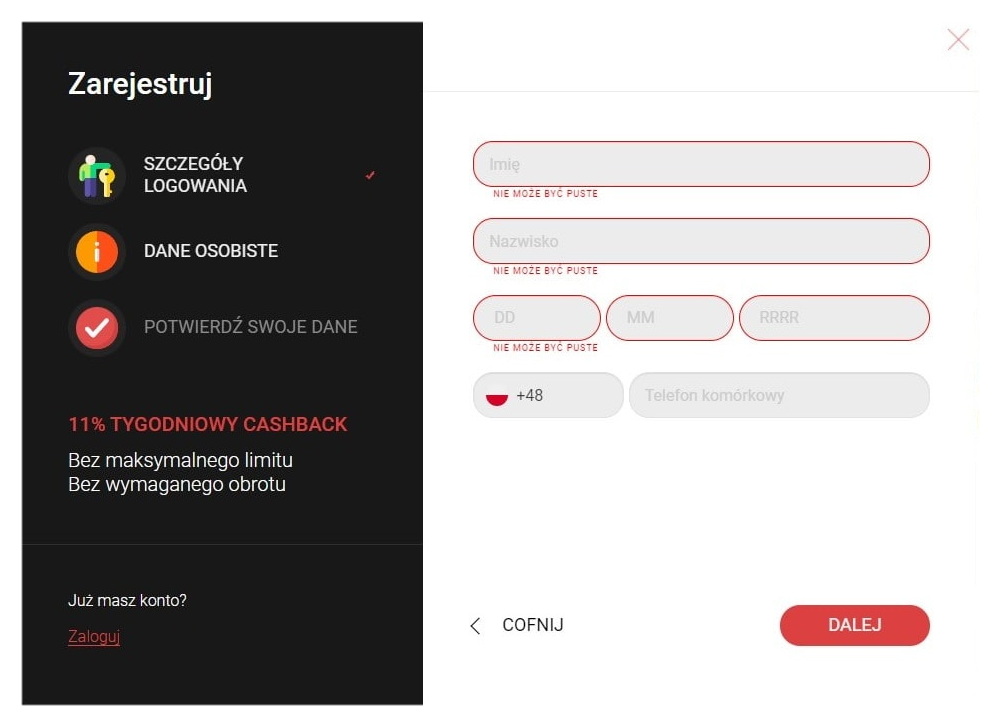The height and width of the screenshot is (727, 1001).
Task: Go to the Potwierdź Swoje Dane step
Action: pyautogui.click(x=250, y=327)
